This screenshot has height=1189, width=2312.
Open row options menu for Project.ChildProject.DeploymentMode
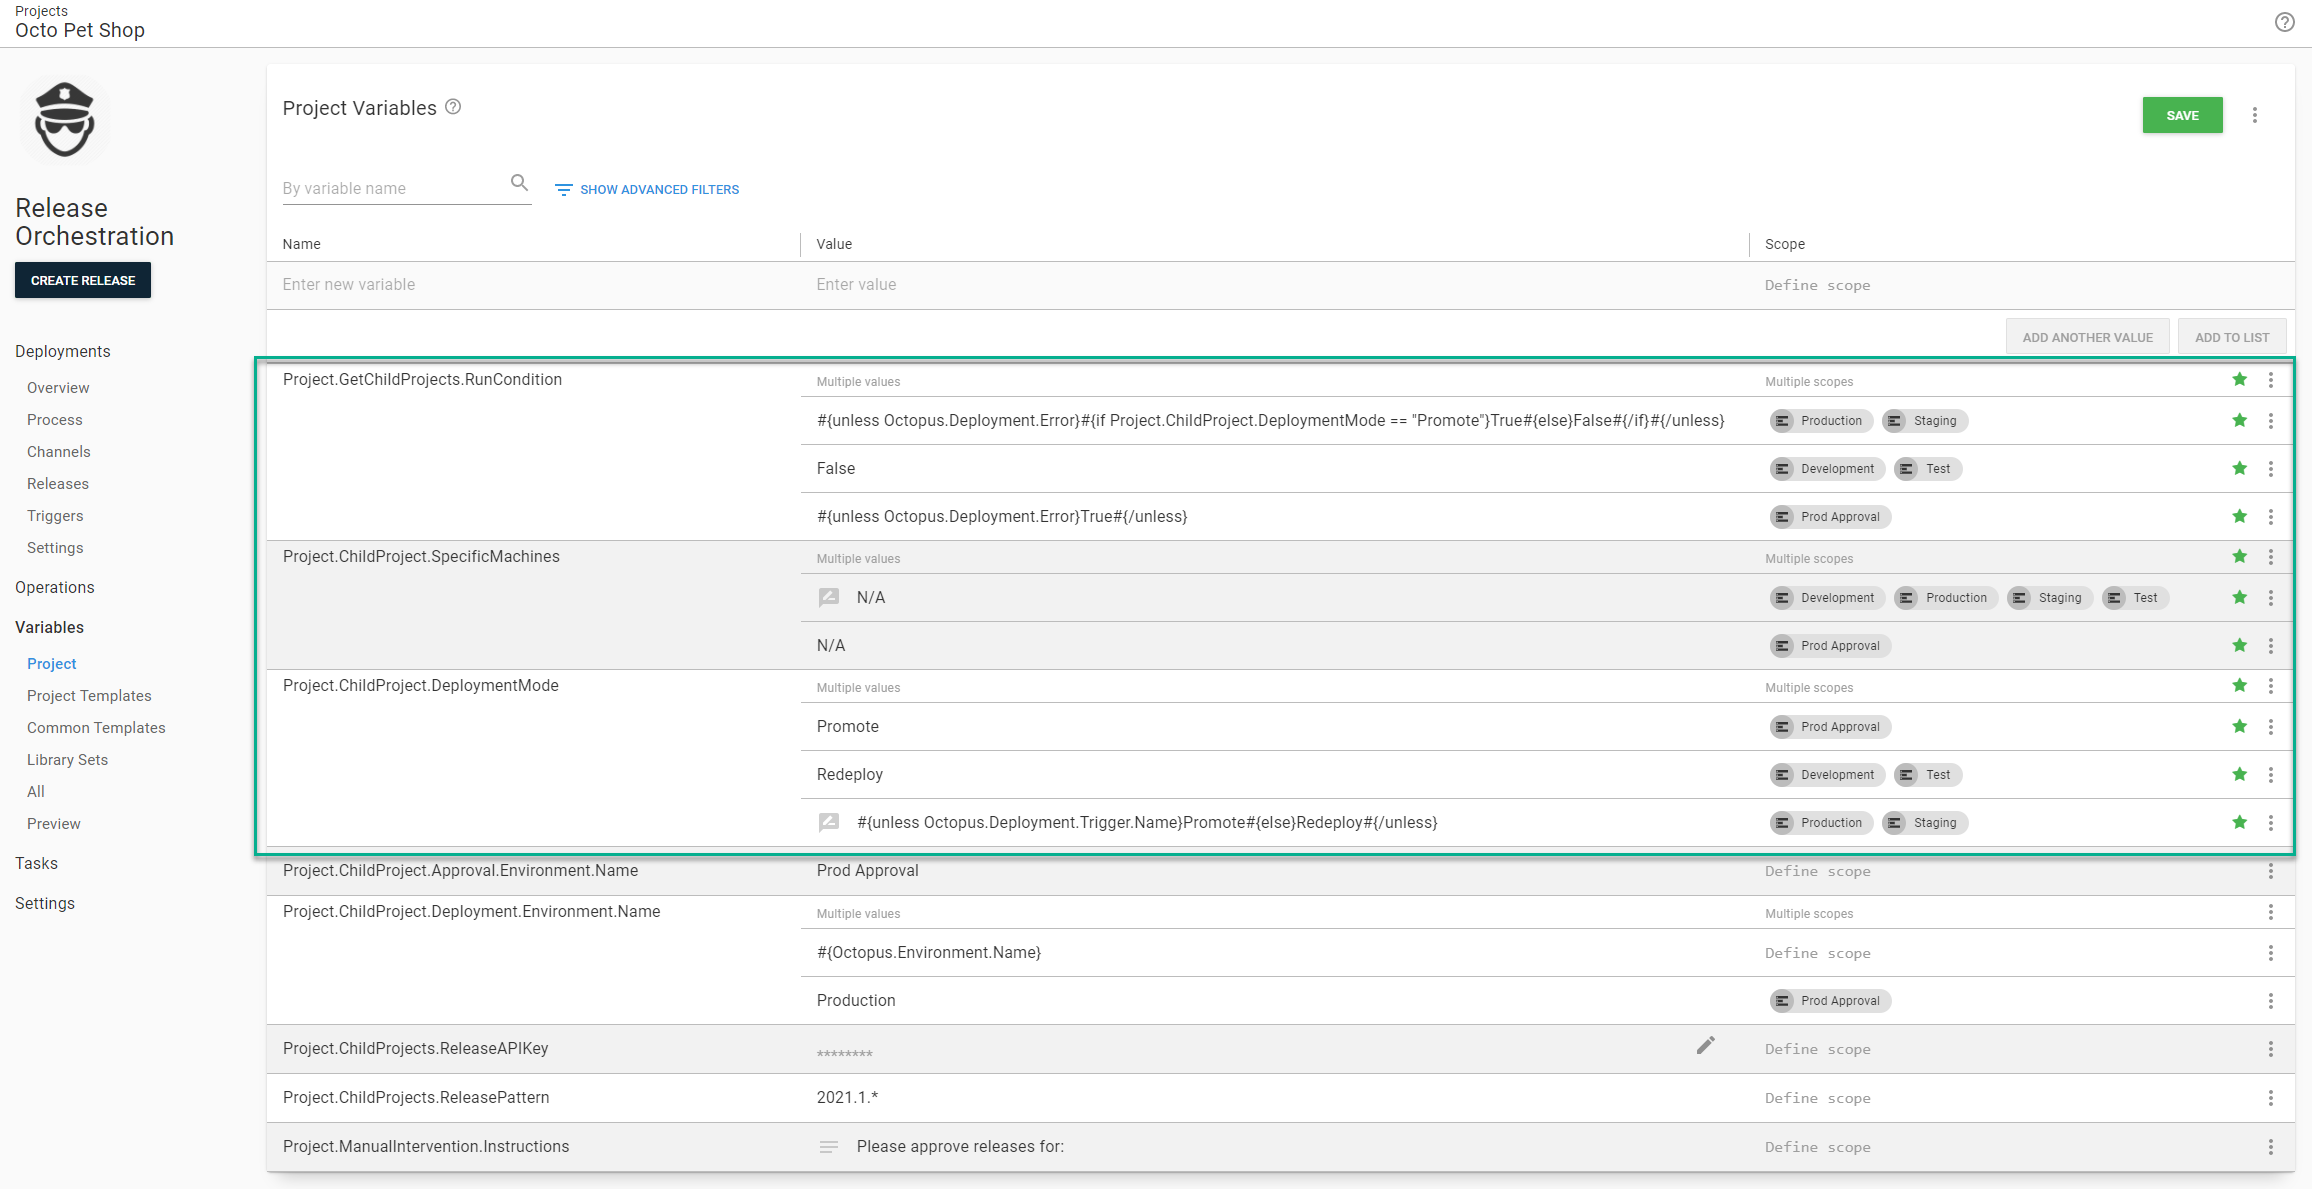(2271, 685)
